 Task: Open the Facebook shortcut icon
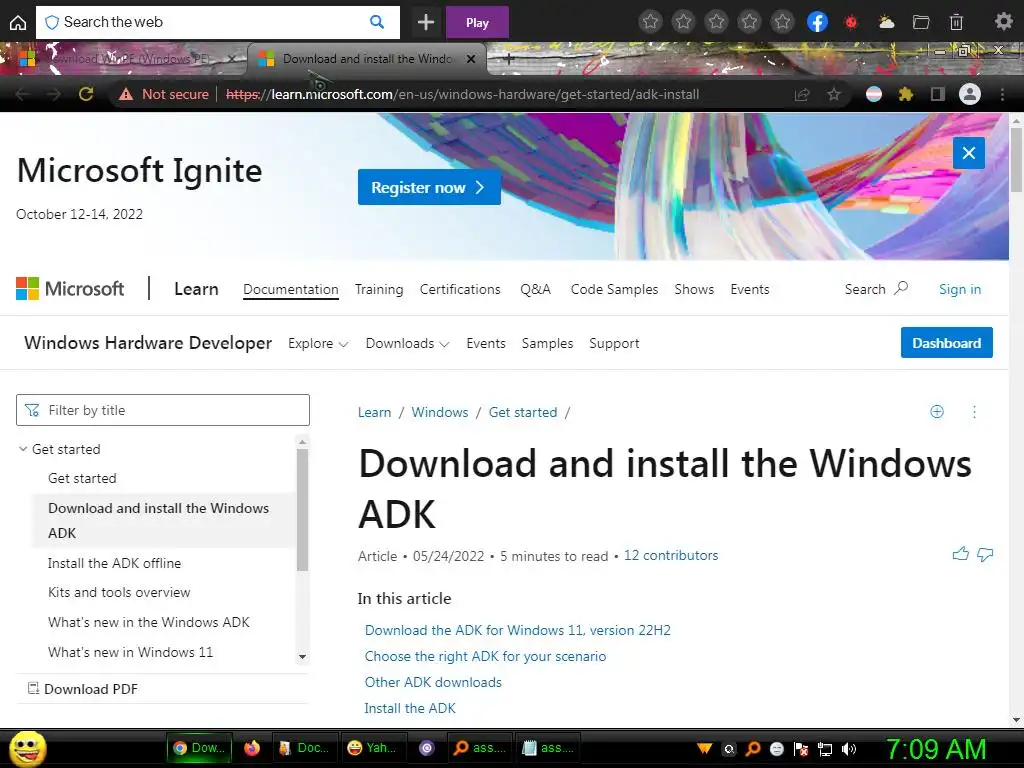pyautogui.click(x=817, y=22)
